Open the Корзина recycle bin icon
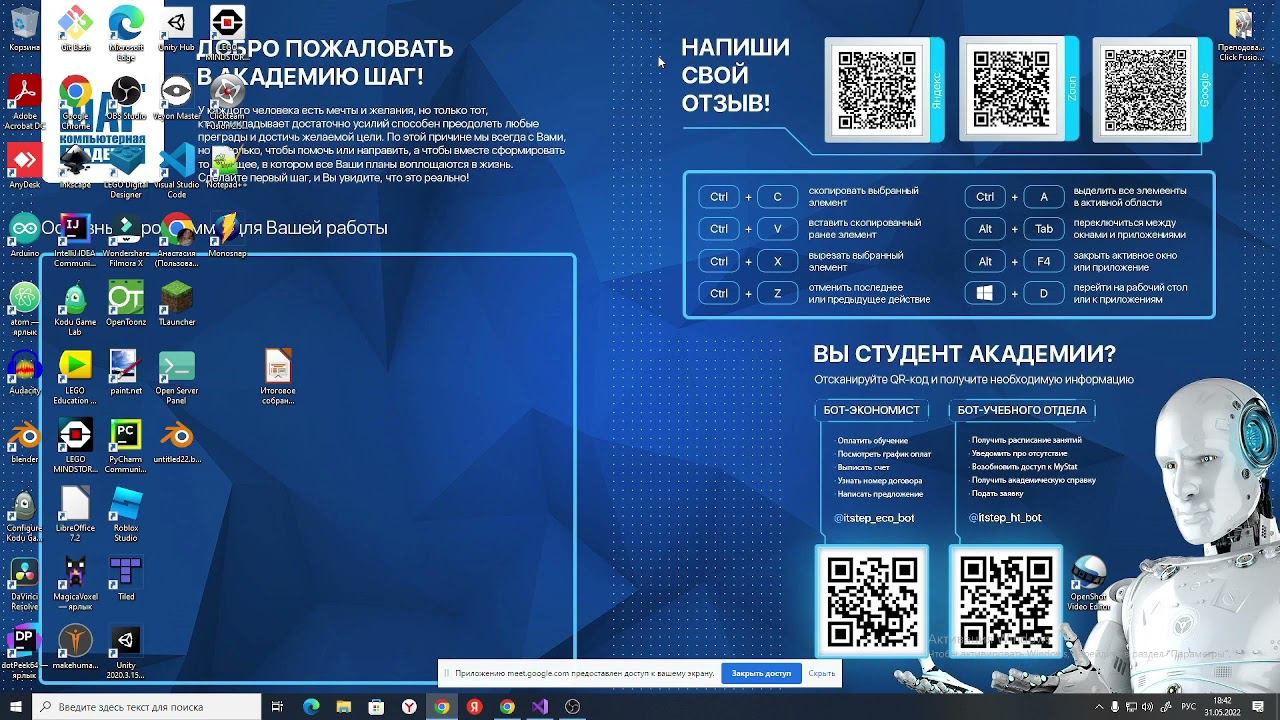This screenshot has width=1280, height=720. point(24,28)
